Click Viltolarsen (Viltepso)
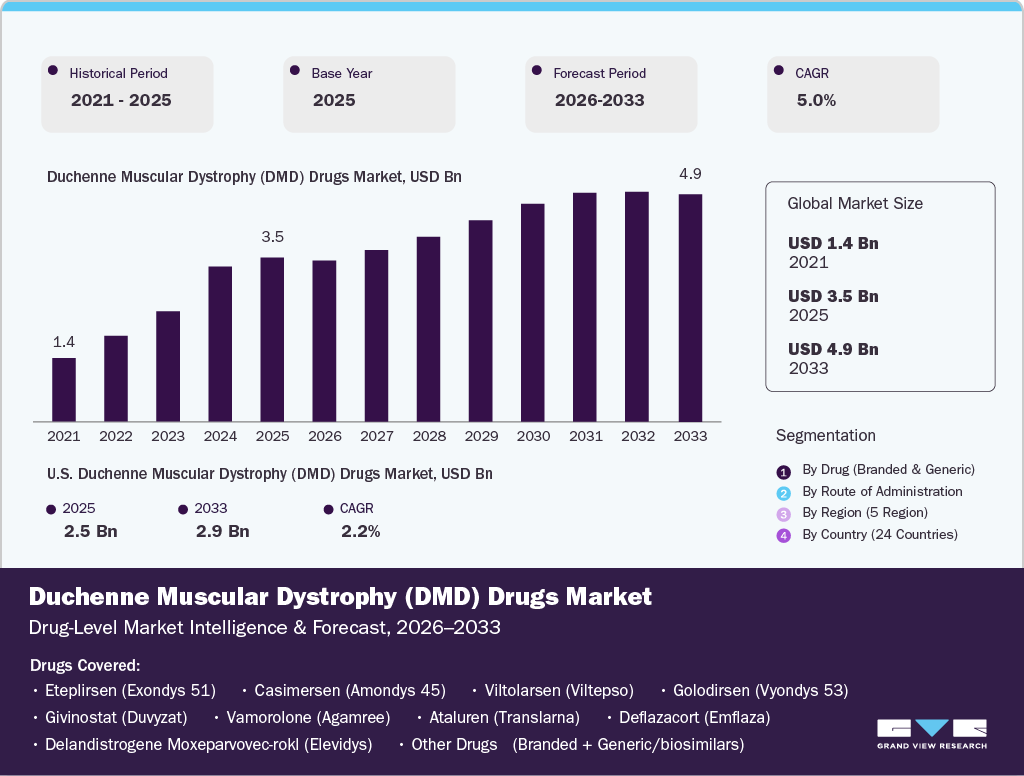This screenshot has height=776, width=1024. 559,690
